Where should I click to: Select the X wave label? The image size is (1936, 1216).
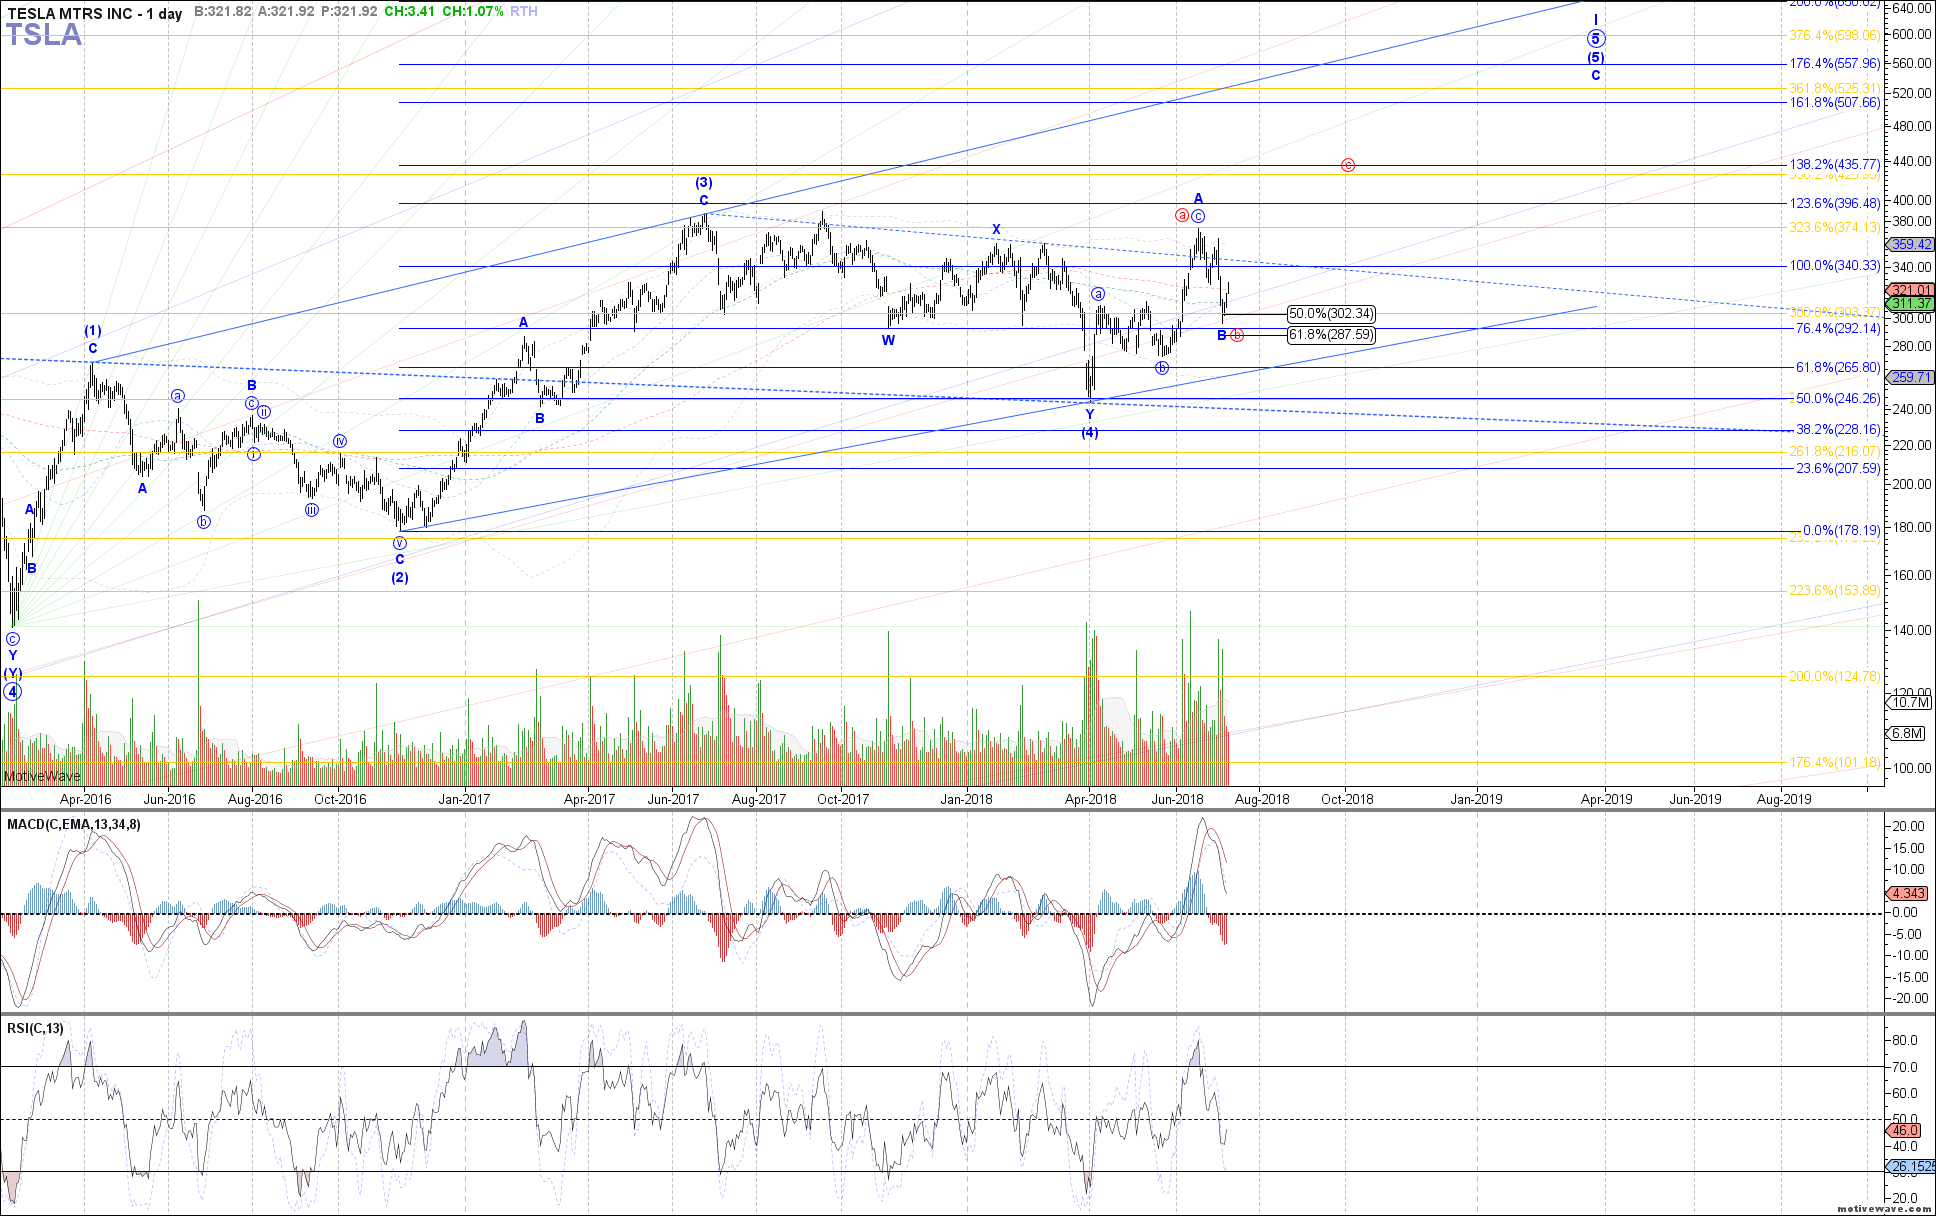pos(996,230)
